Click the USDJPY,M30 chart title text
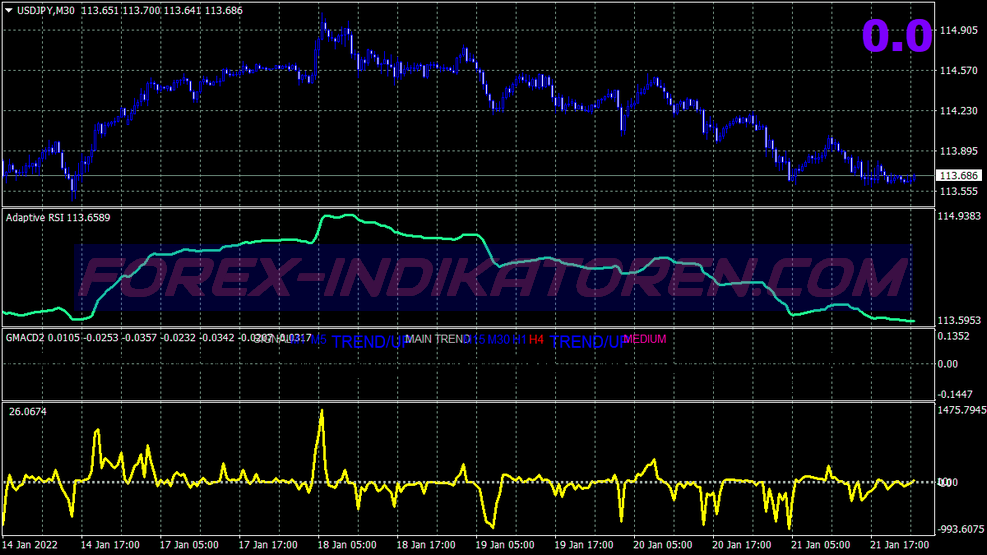 click(47, 10)
